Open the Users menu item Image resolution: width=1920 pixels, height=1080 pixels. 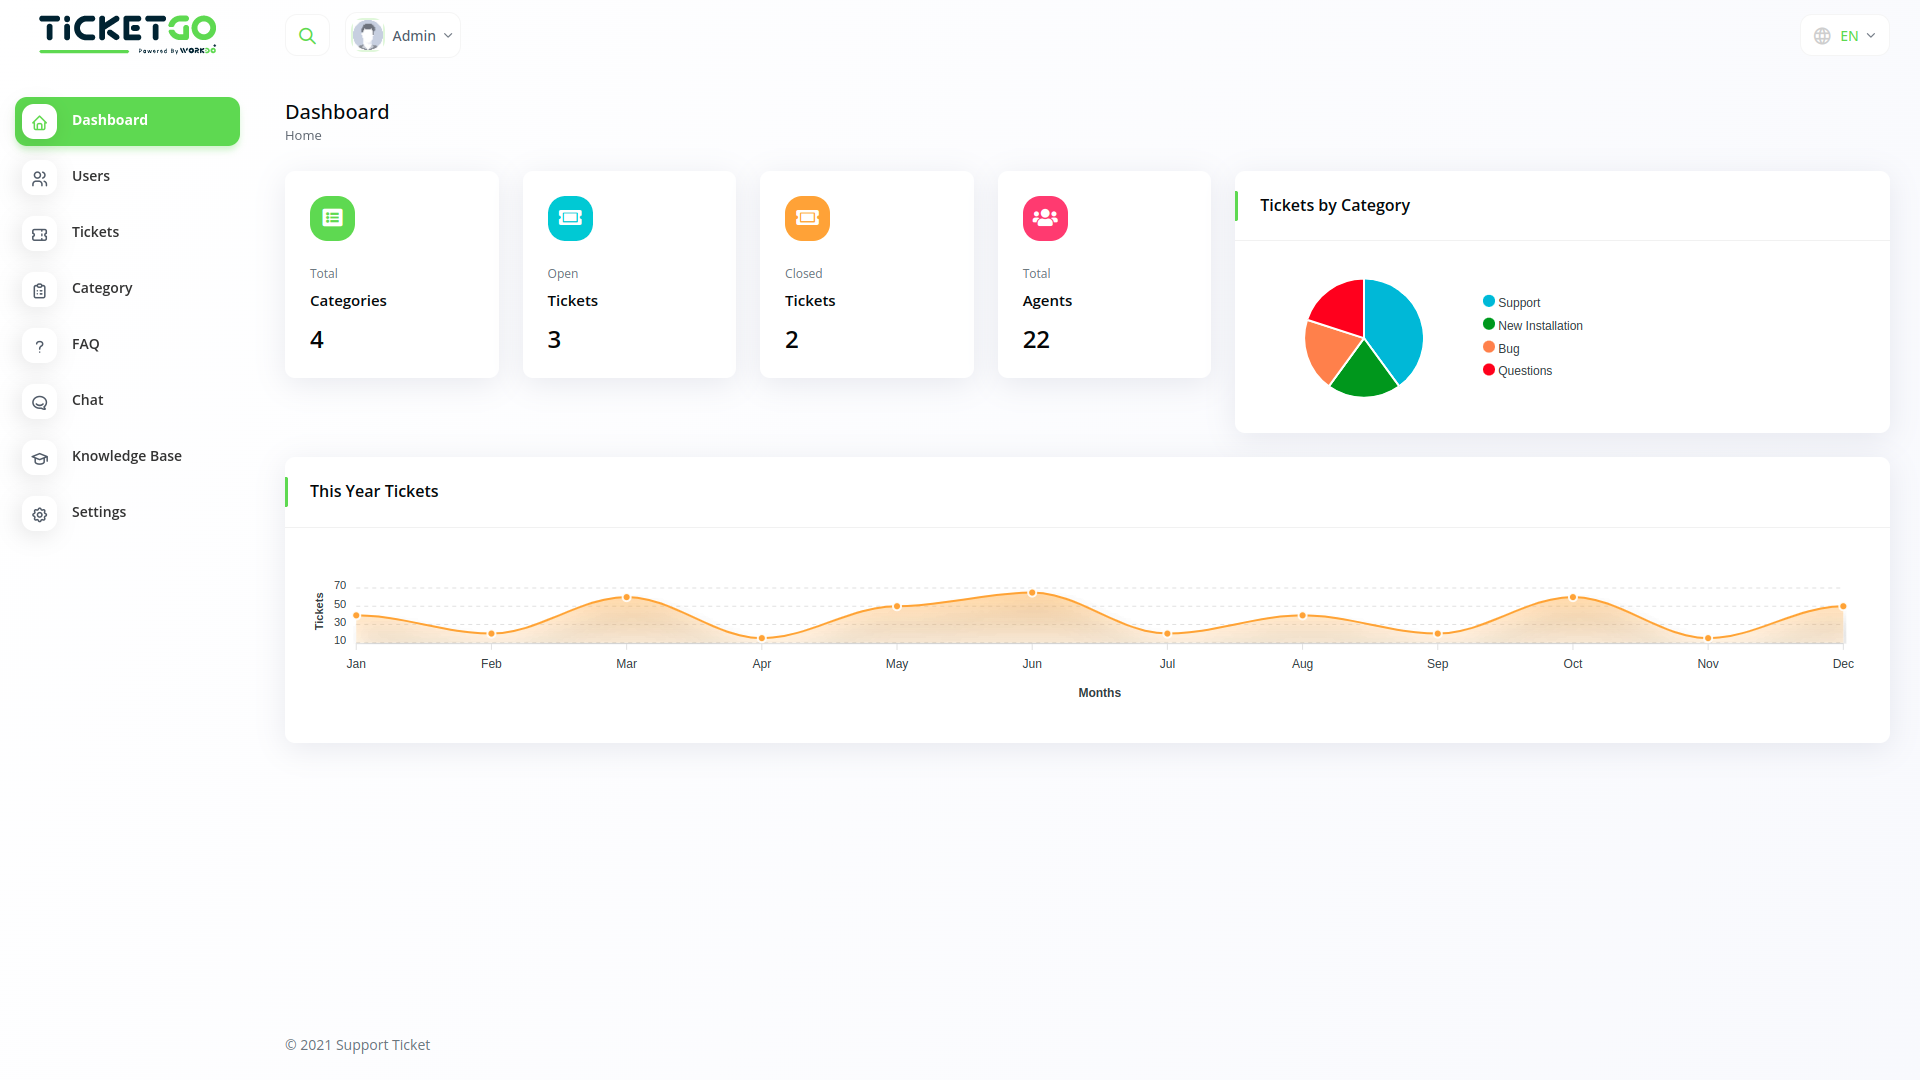pyautogui.click(x=91, y=176)
